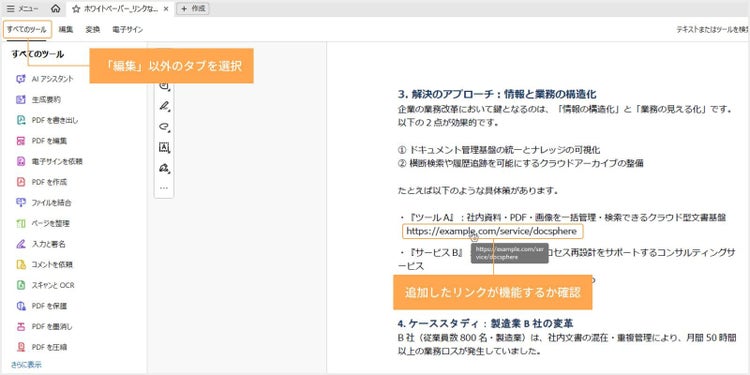Open the ページを整理 tool

pyautogui.click(x=43, y=223)
